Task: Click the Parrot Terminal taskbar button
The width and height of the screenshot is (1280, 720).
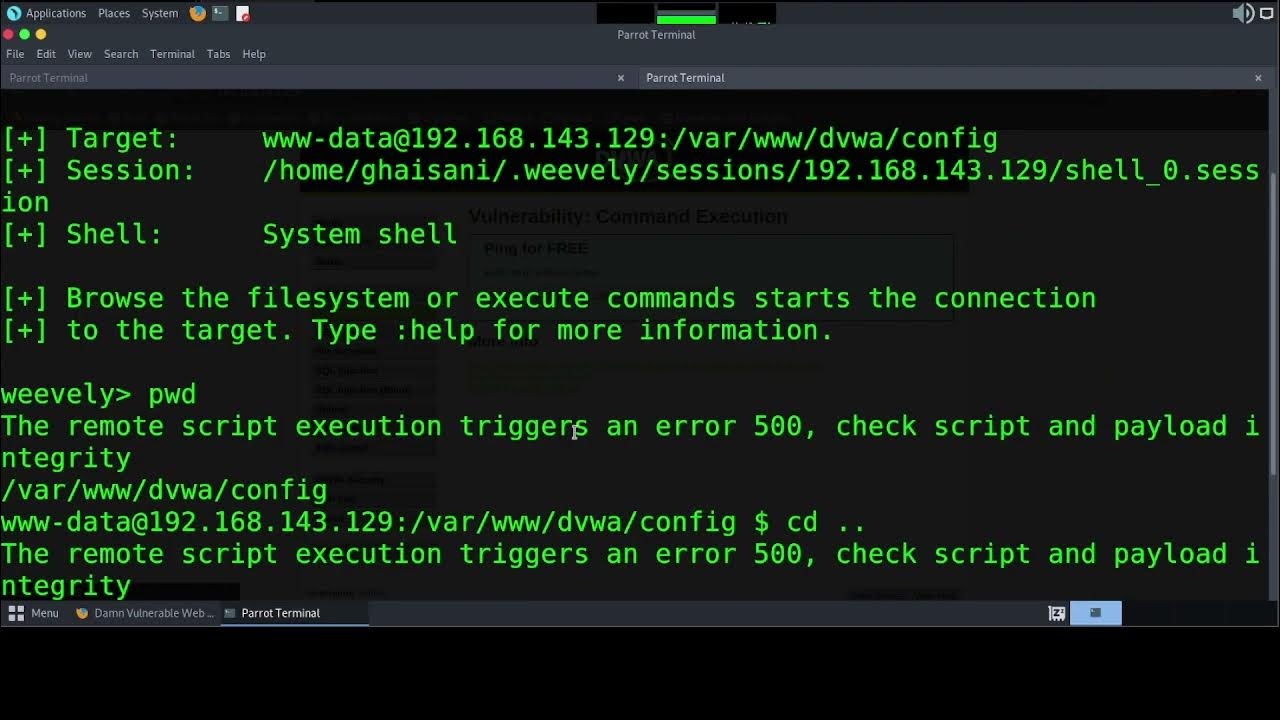Action: [x=272, y=613]
